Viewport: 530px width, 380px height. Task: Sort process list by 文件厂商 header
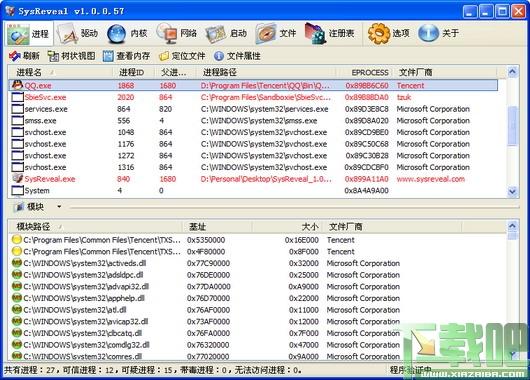444,72
